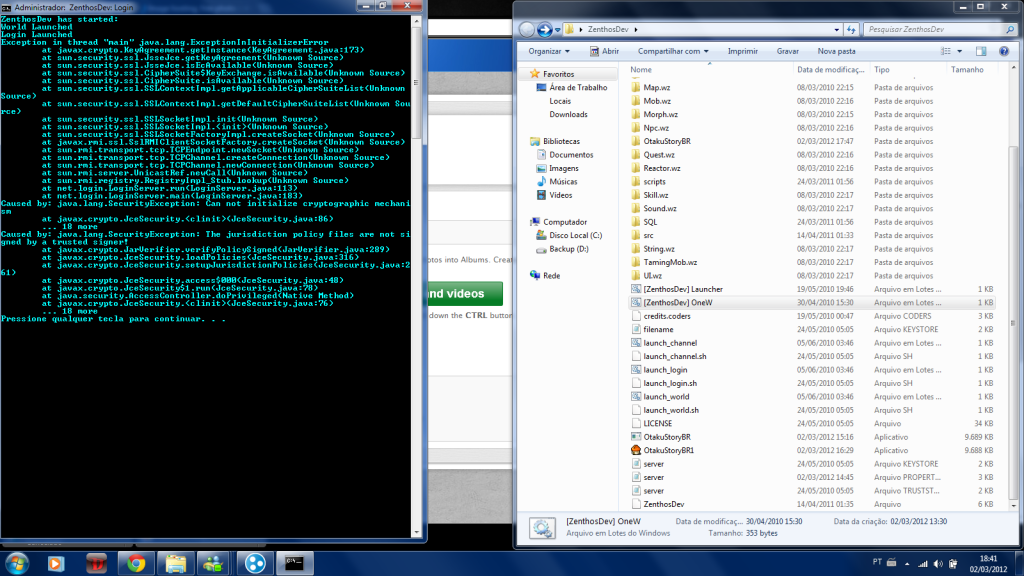Open the Organizar dropdown menu
Viewport: 1024px width, 576px height.
point(548,50)
